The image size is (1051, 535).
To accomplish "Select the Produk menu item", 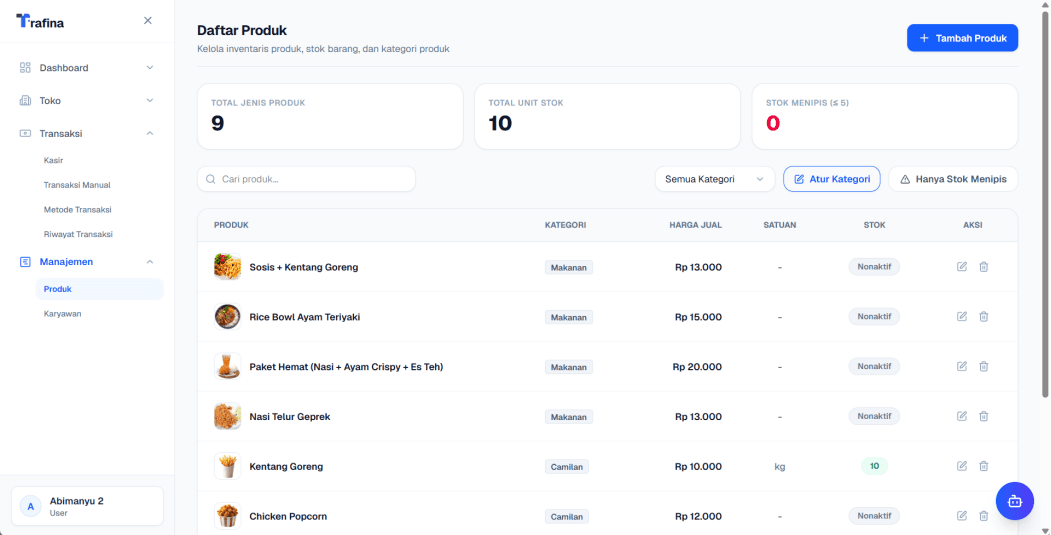I will (99, 289).
